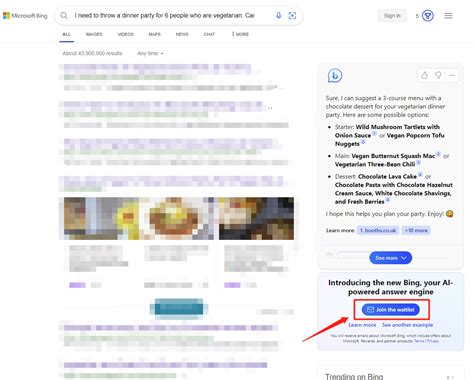Screen dimensions: 474x380
Task: Click the Sign in button
Action: (x=392, y=16)
